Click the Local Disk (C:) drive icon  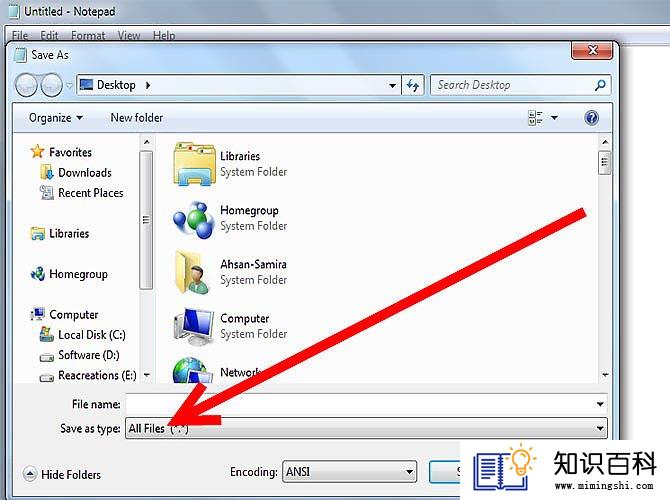tap(47, 335)
